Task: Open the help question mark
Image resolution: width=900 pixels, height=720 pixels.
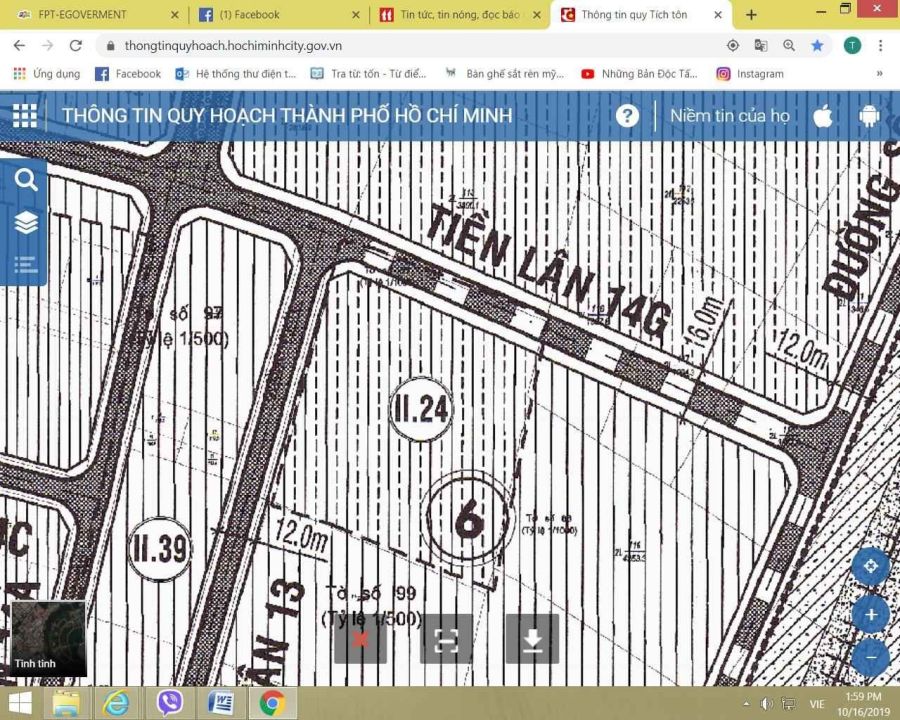Action: (x=627, y=115)
